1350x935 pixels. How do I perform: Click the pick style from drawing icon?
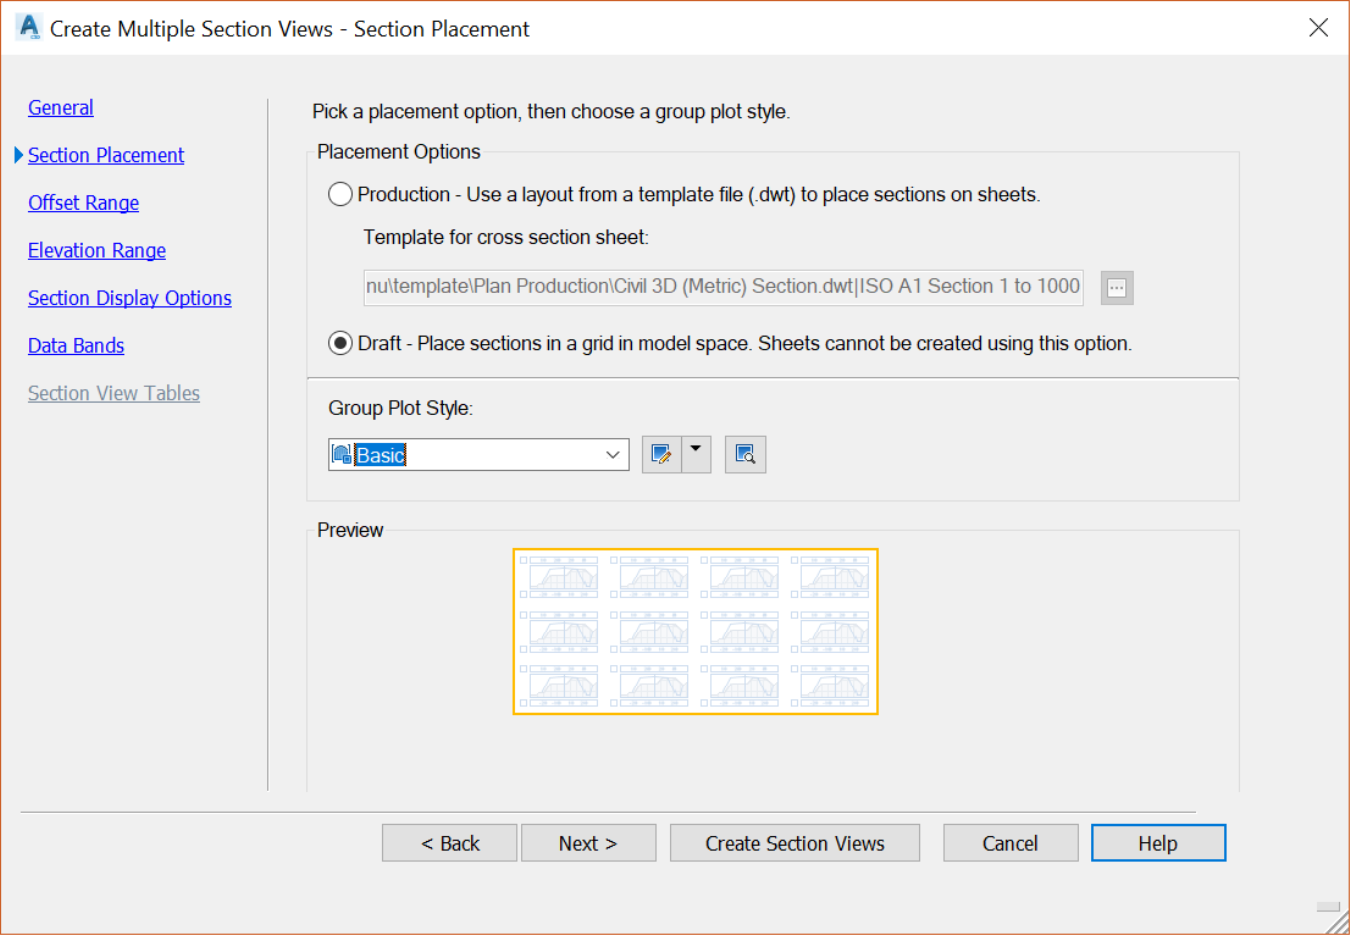pyautogui.click(x=745, y=455)
